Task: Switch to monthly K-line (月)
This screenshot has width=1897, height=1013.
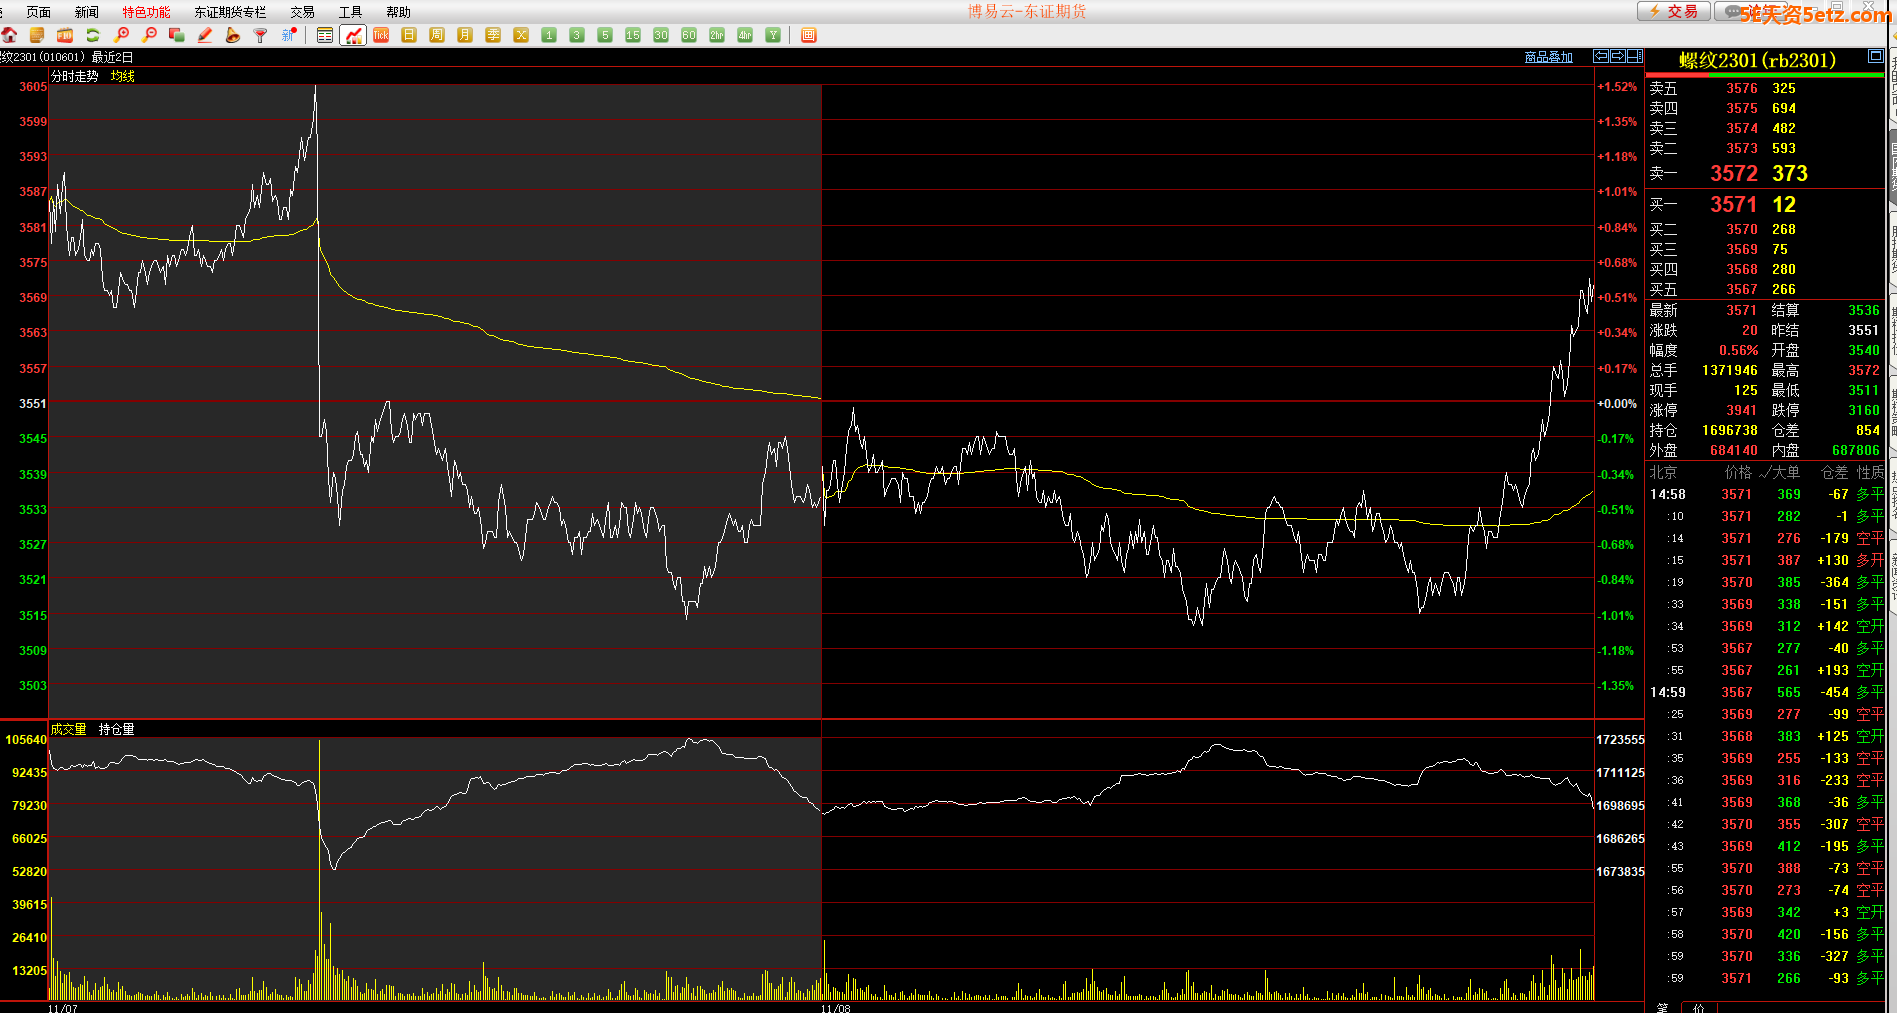Action: [465, 35]
